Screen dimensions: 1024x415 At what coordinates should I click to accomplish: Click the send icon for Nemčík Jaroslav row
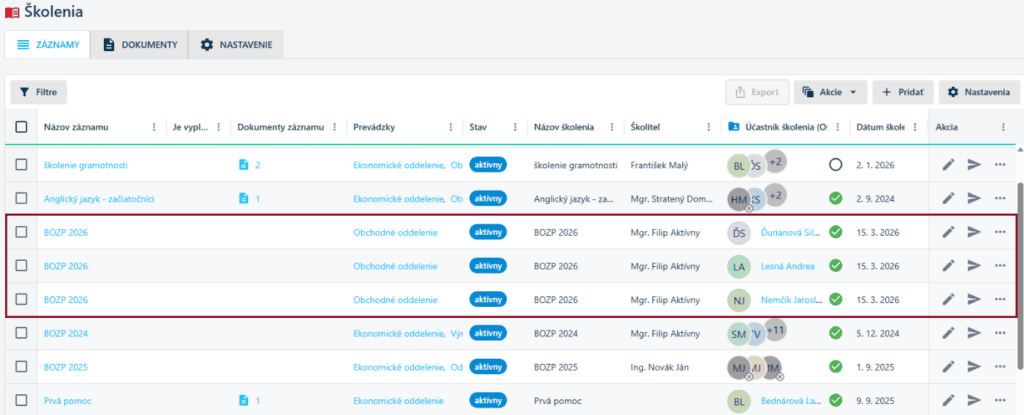[974, 300]
